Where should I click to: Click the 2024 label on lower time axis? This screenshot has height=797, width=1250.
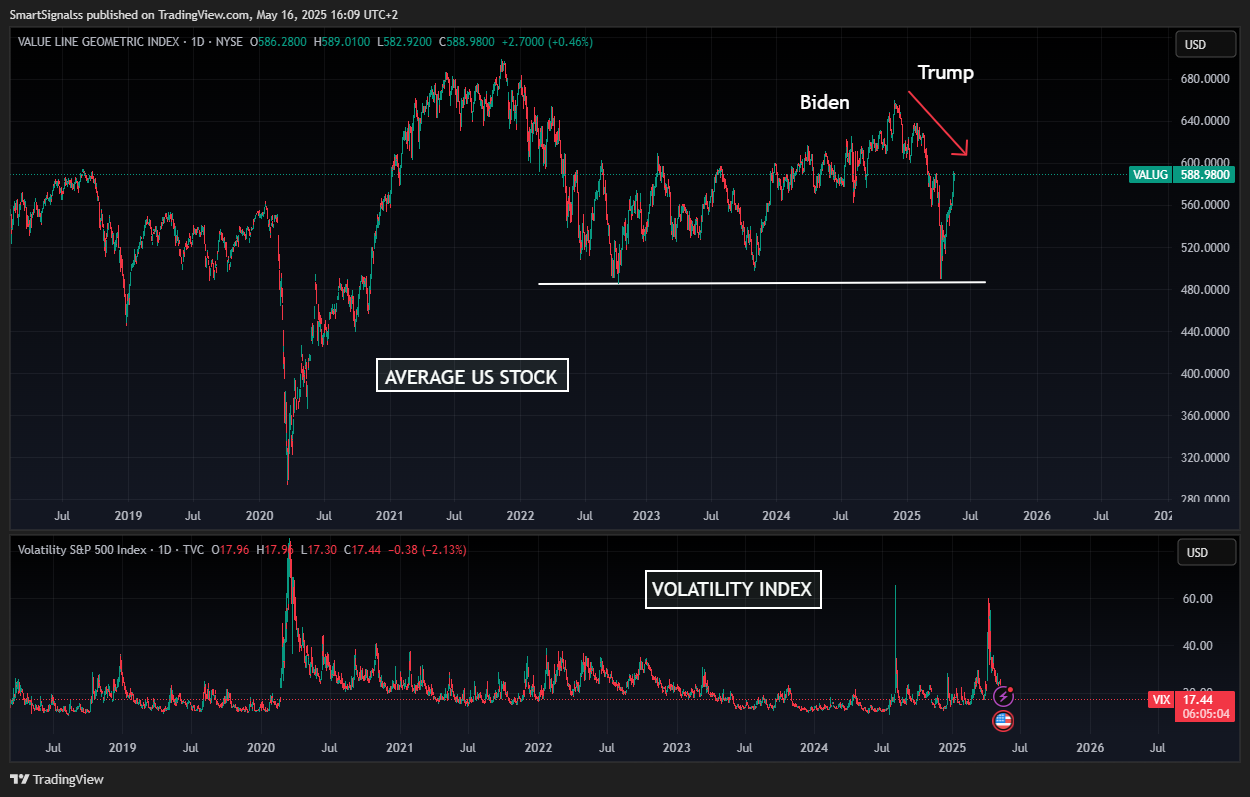point(814,747)
